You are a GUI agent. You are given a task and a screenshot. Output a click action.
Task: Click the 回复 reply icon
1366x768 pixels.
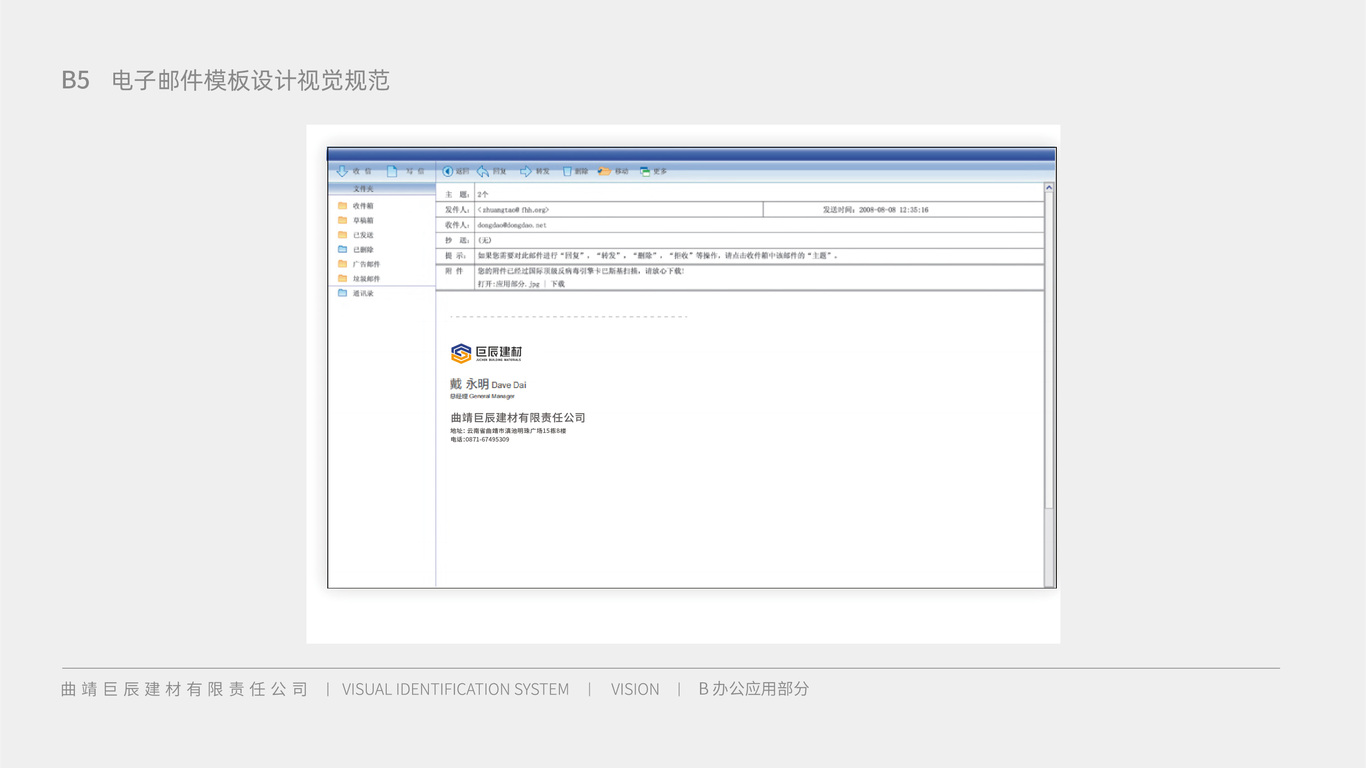click(483, 171)
